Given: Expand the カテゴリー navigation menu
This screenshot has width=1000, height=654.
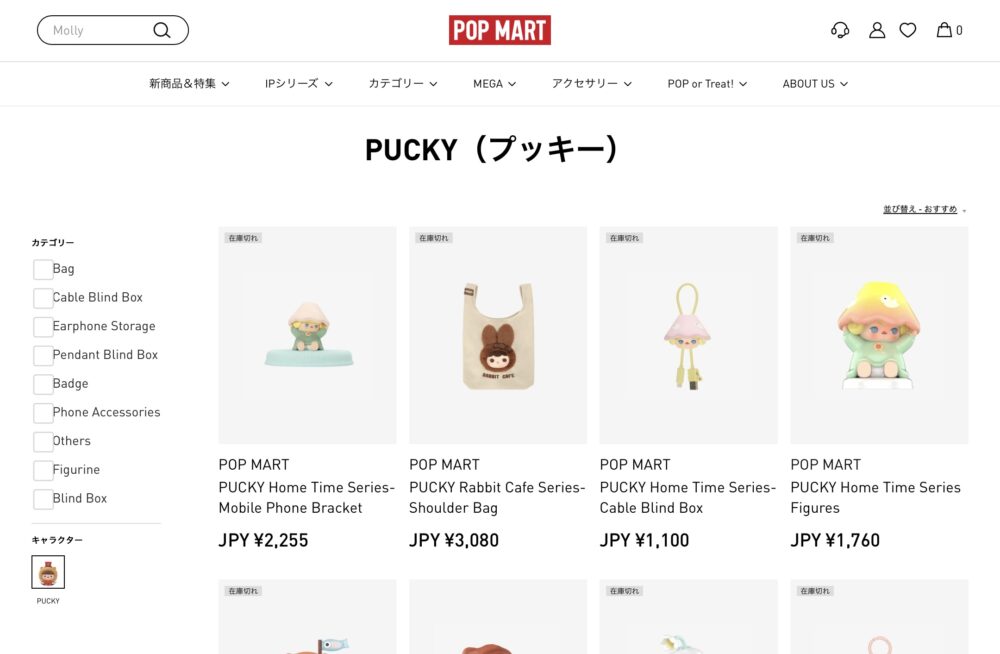Looking at the screenshot, I should click(x=403, y=84).
